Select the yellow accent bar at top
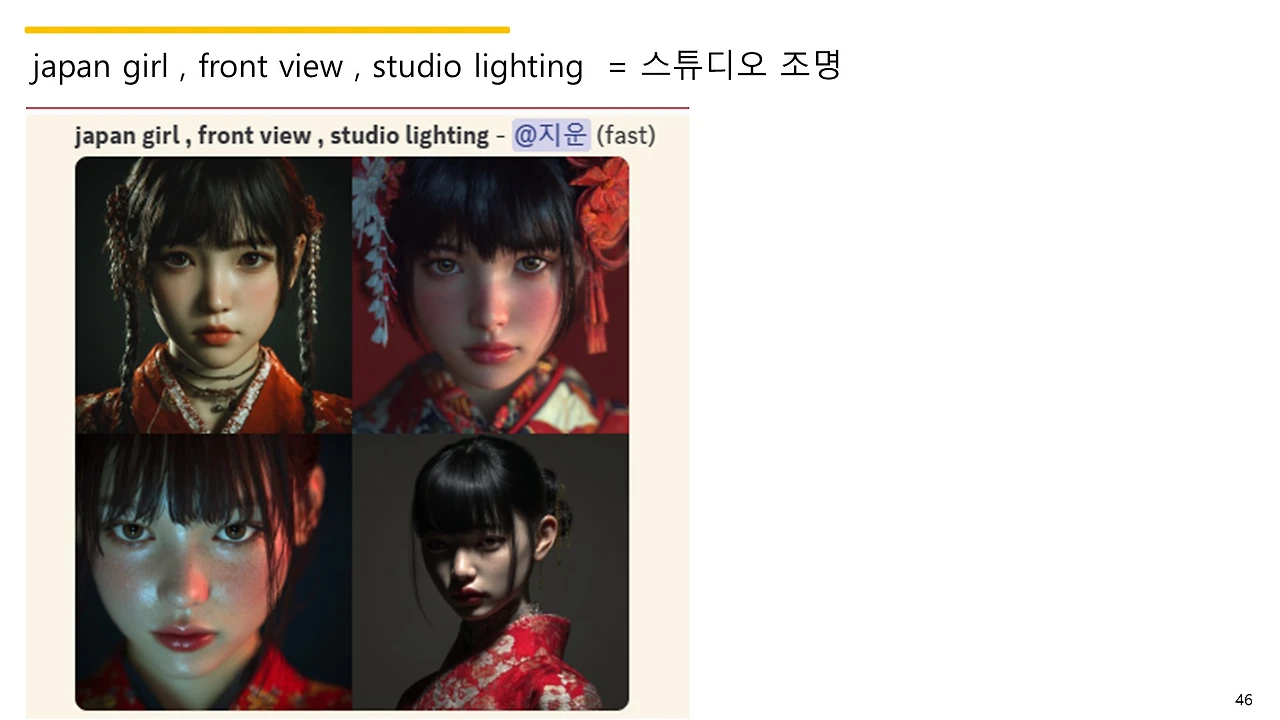Viewport: 1280px width, 720px height. [267, 30]
